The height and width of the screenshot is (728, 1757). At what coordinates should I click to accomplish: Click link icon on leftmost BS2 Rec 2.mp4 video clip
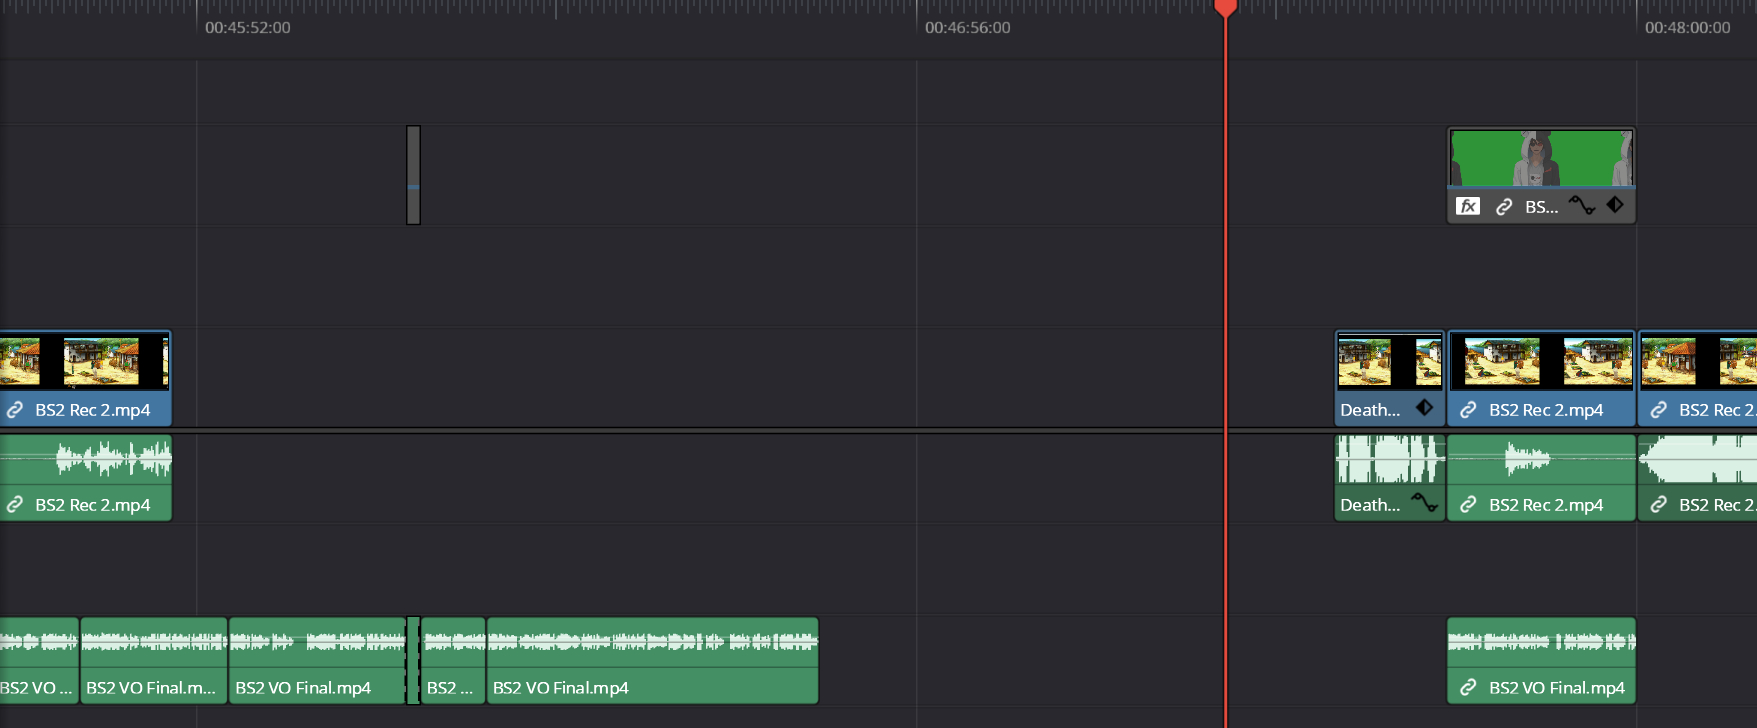tap(15, 410)
